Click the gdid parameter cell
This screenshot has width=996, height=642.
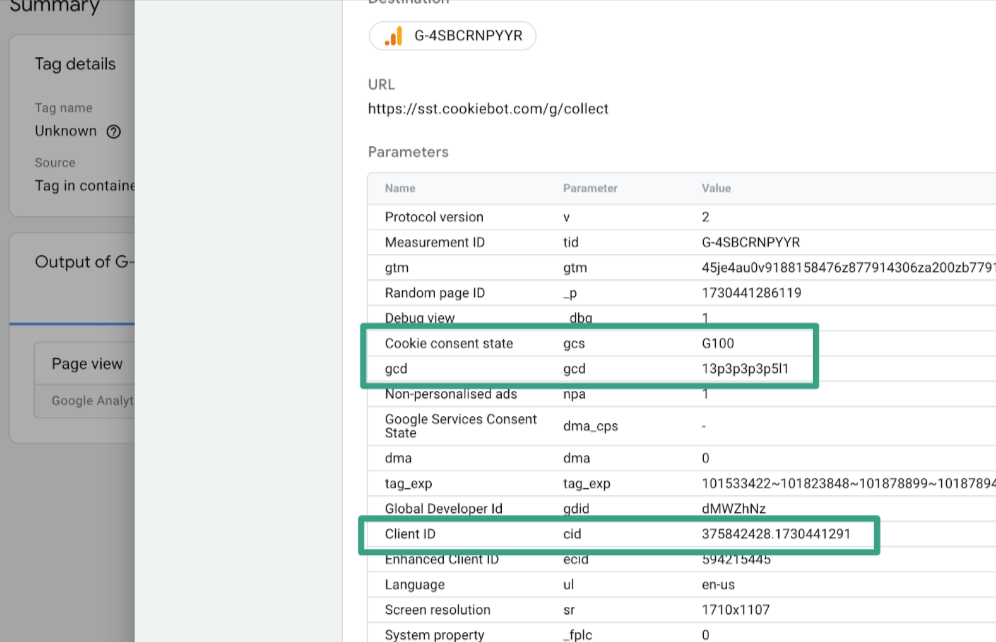tap(576, 509)
